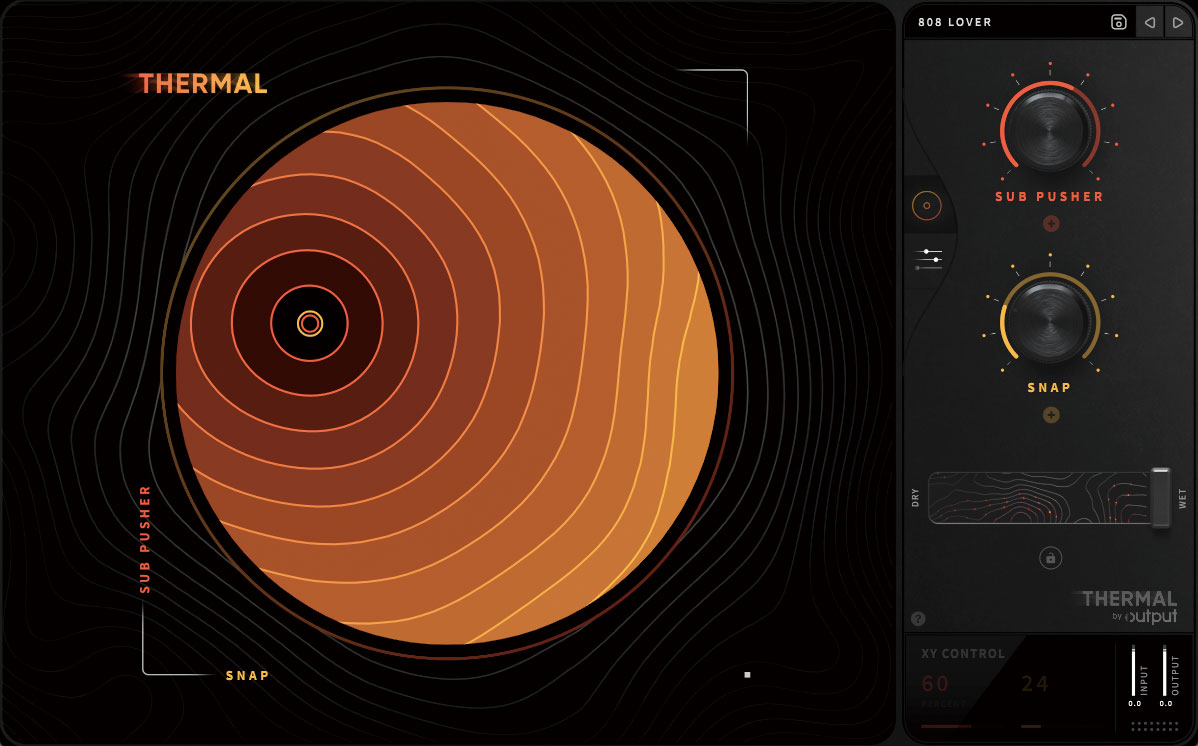Go to the previous preset arrow
Image resolution: width=1198 pixels, height=746 pixels.
tap(1150, 23)
